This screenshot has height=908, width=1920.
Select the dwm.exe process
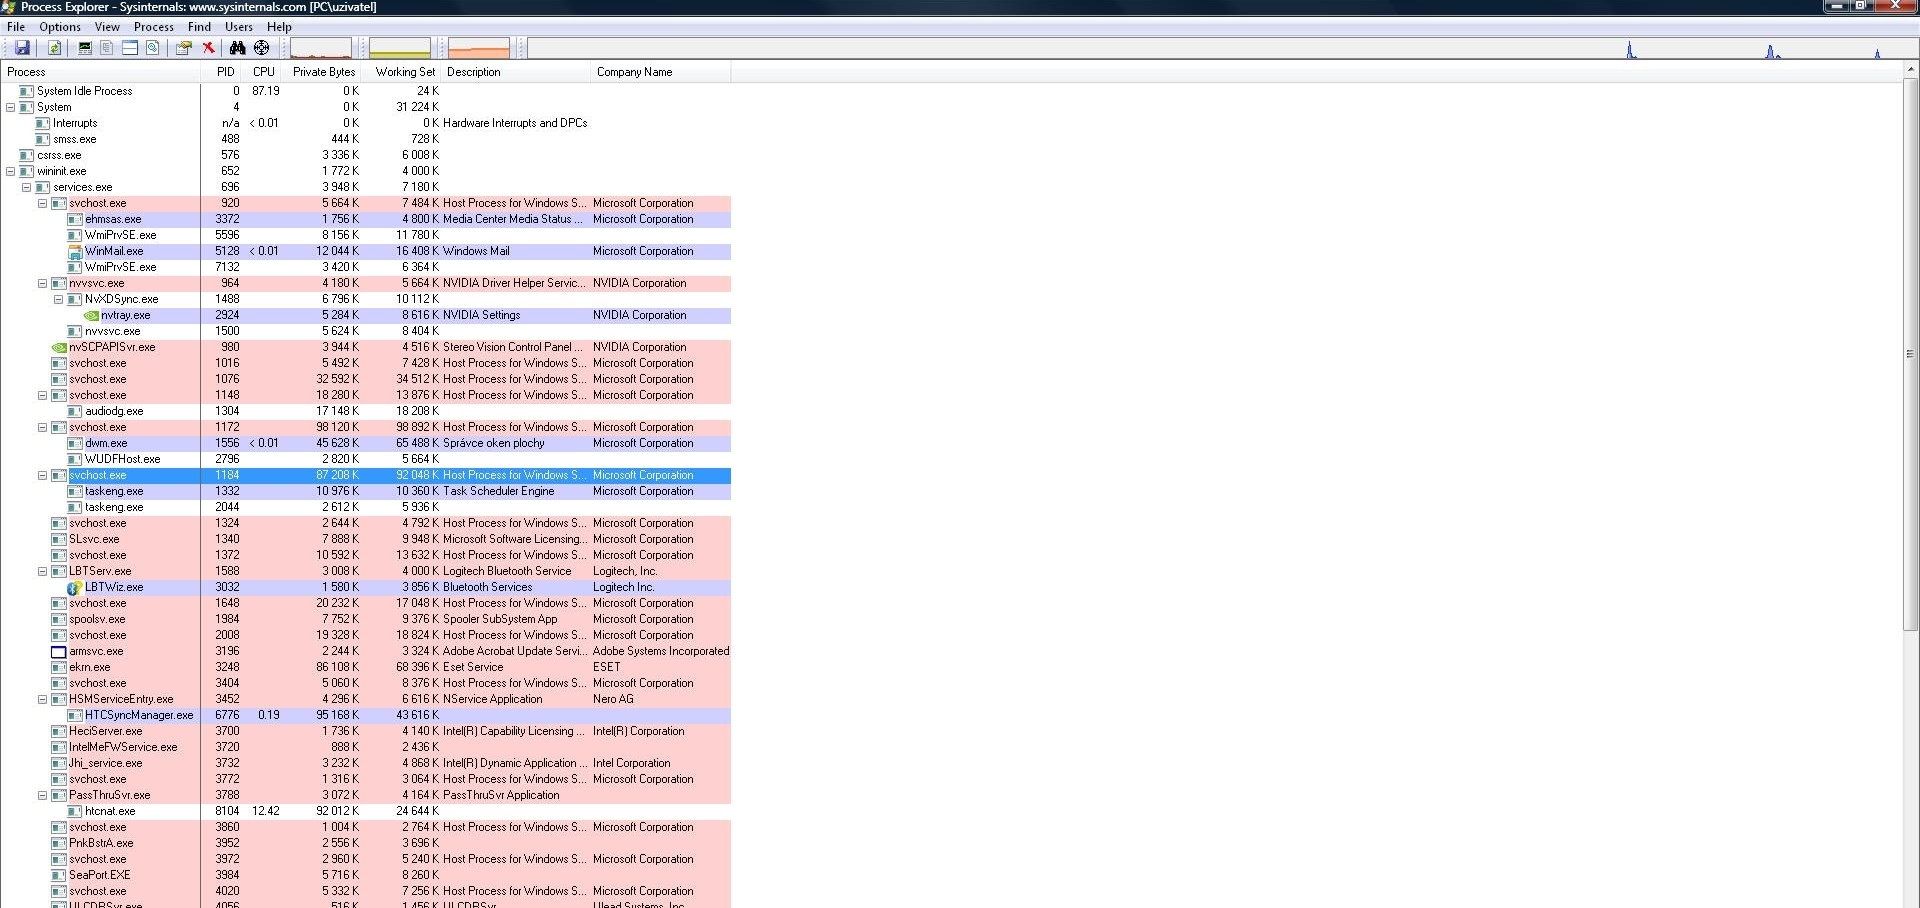click(365, 443)
